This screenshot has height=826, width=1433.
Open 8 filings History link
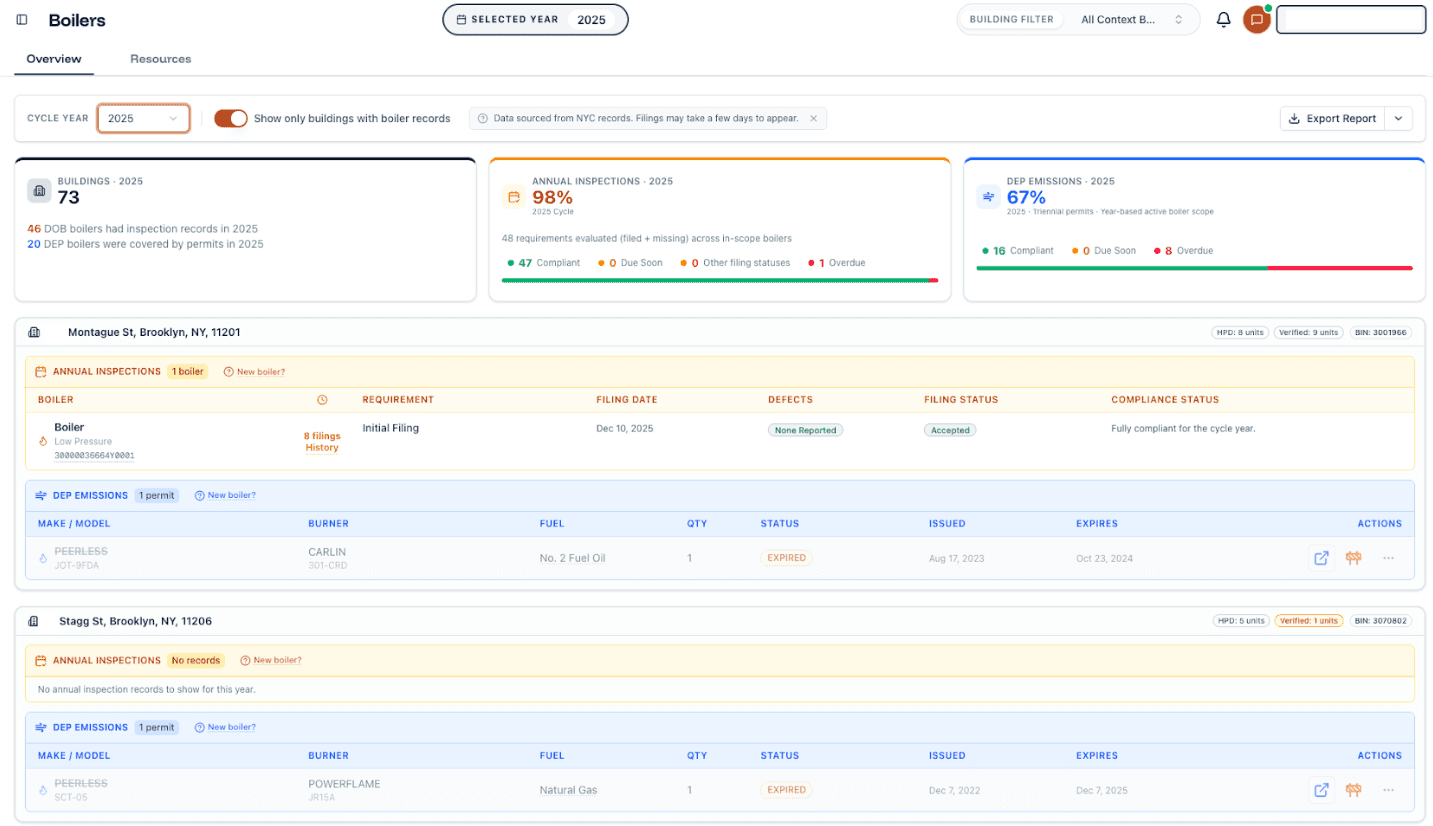click(x=322, y=441)
